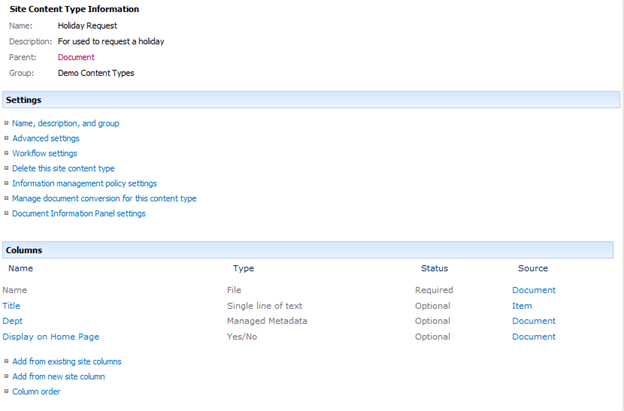Open the Title column link

[11, 306]
